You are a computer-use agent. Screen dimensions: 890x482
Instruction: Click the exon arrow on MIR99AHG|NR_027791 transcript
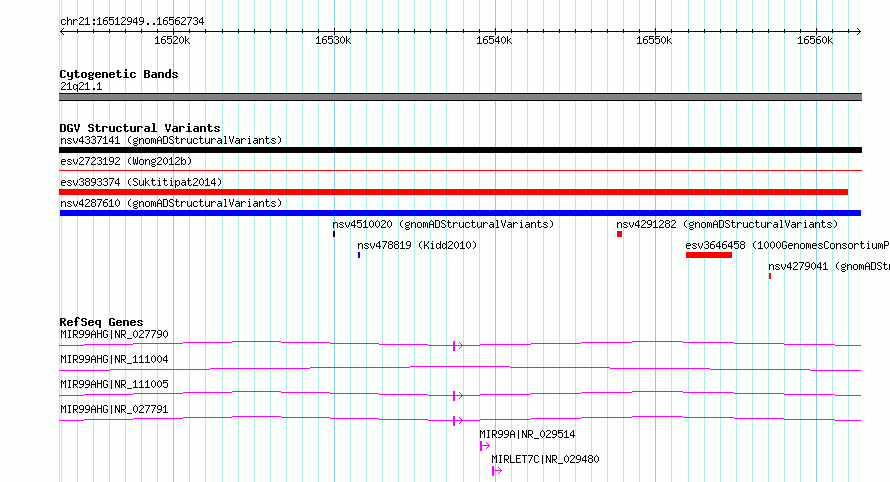457,421
